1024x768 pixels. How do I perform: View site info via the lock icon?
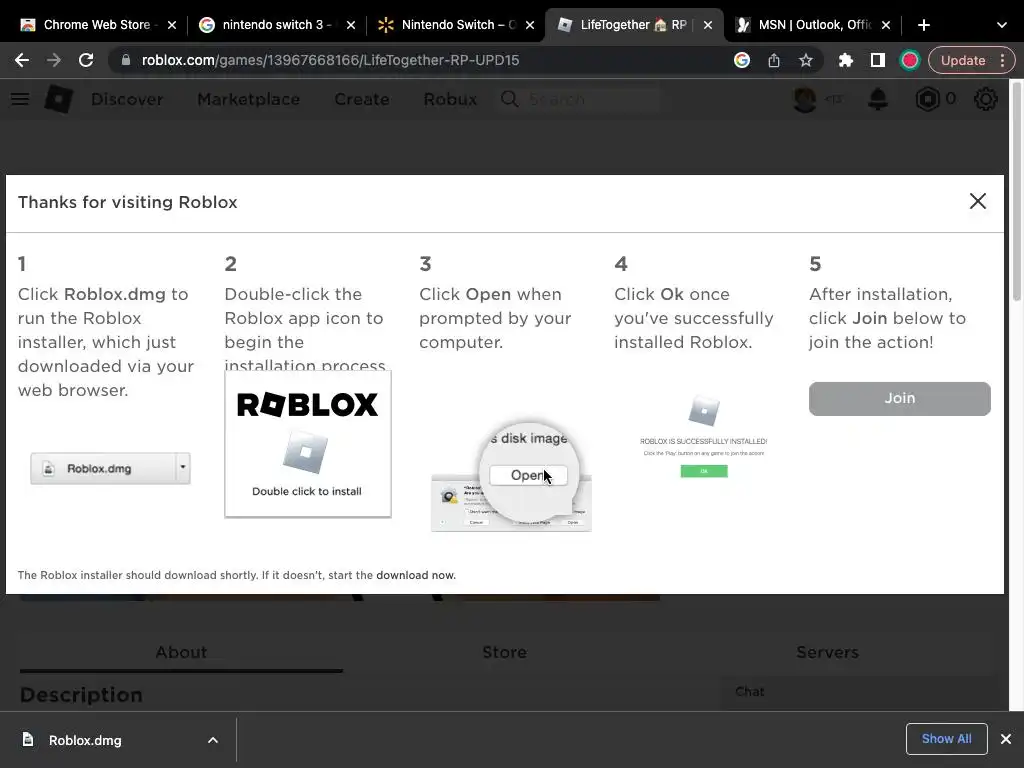coord(126,60)
